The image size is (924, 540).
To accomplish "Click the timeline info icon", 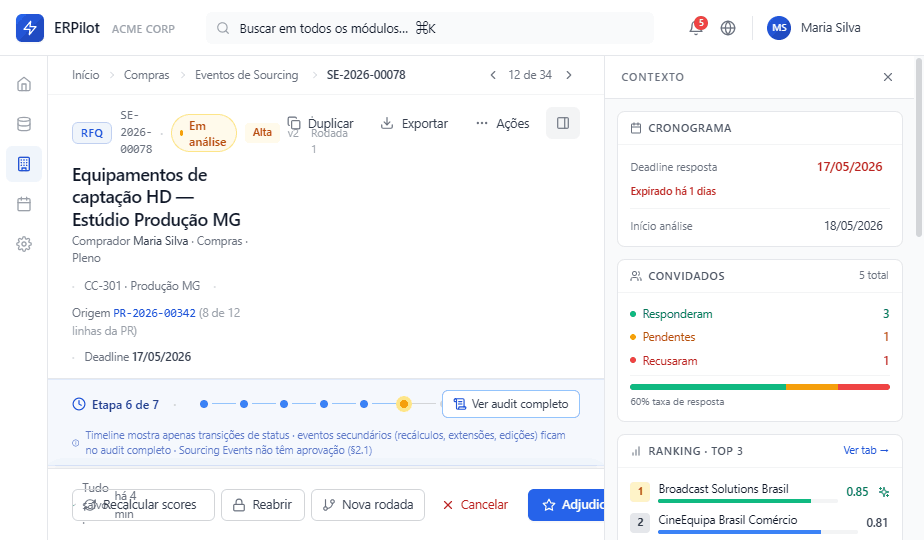I will click(75, 443).
